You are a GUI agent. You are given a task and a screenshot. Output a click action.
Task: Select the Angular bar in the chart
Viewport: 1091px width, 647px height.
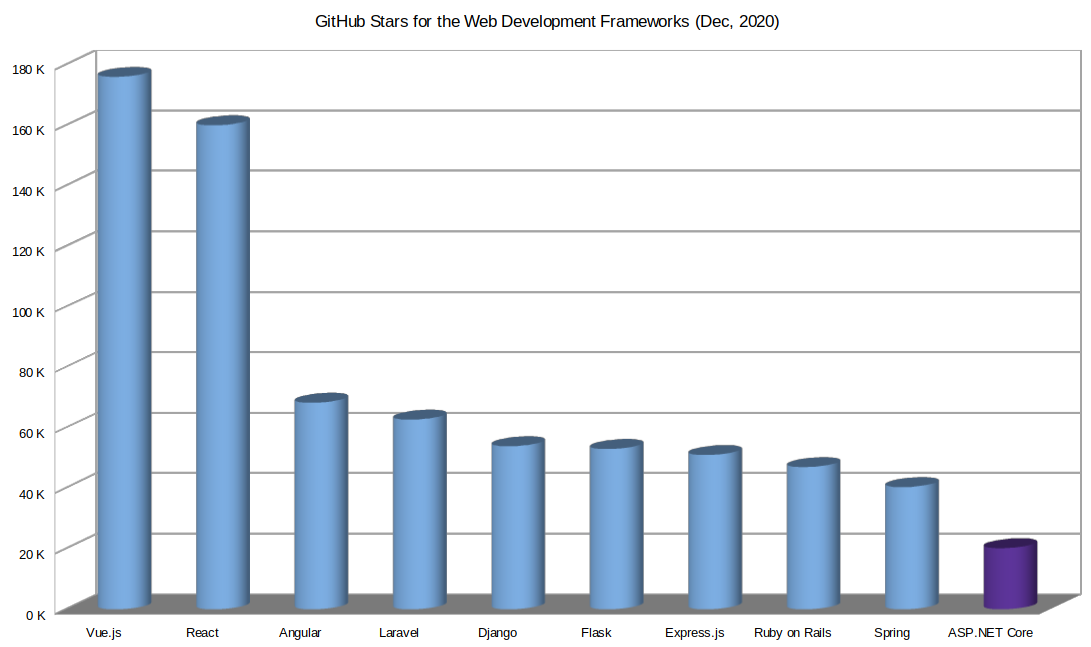pos(321,502)
